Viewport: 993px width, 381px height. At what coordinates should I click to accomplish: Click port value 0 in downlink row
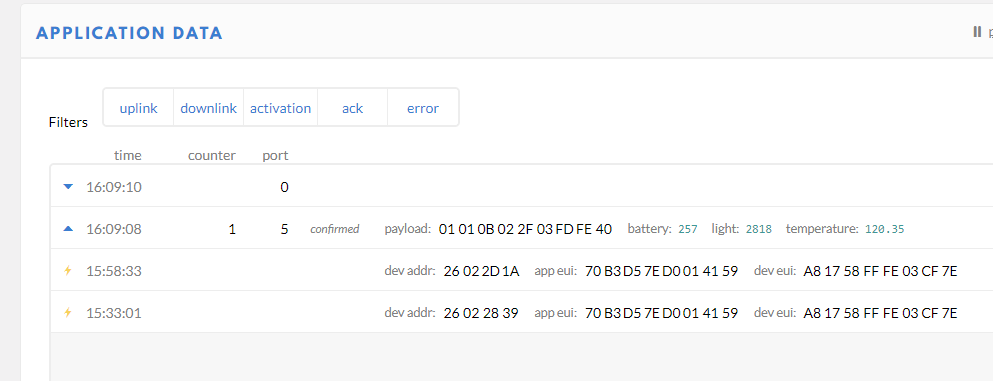click(284, 187)
